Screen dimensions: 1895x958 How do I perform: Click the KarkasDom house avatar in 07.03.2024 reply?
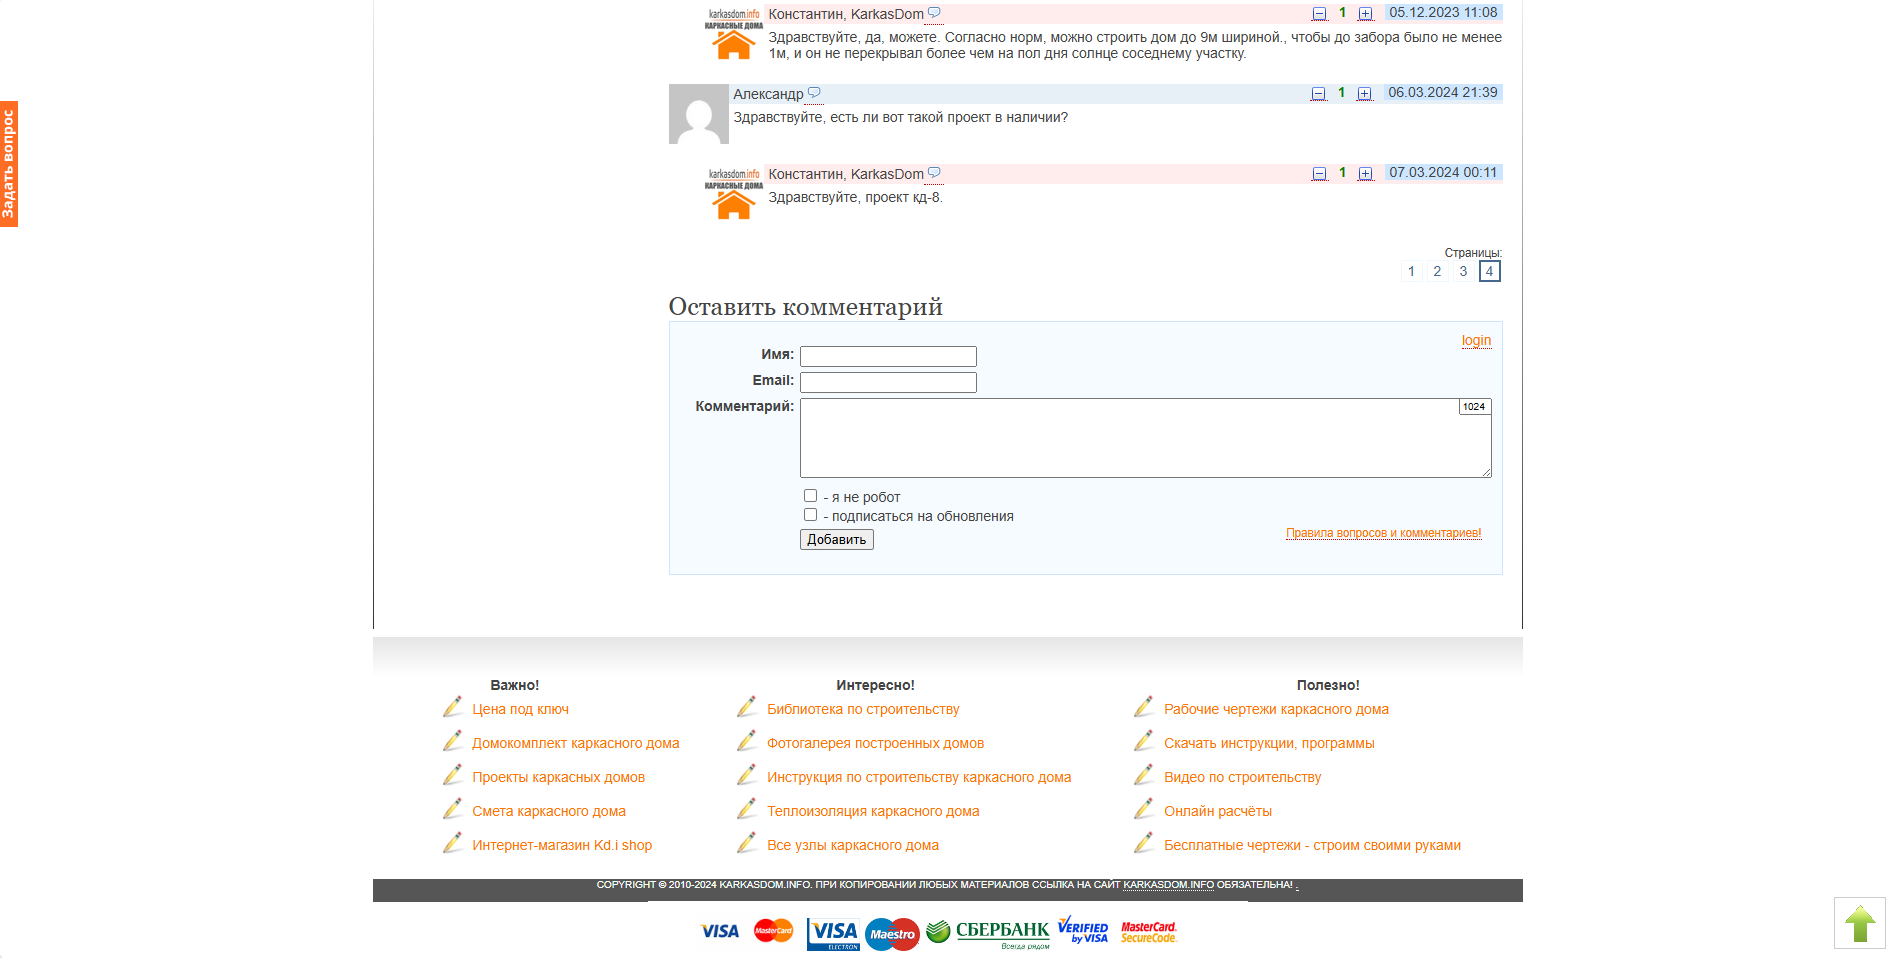(734, 194)
